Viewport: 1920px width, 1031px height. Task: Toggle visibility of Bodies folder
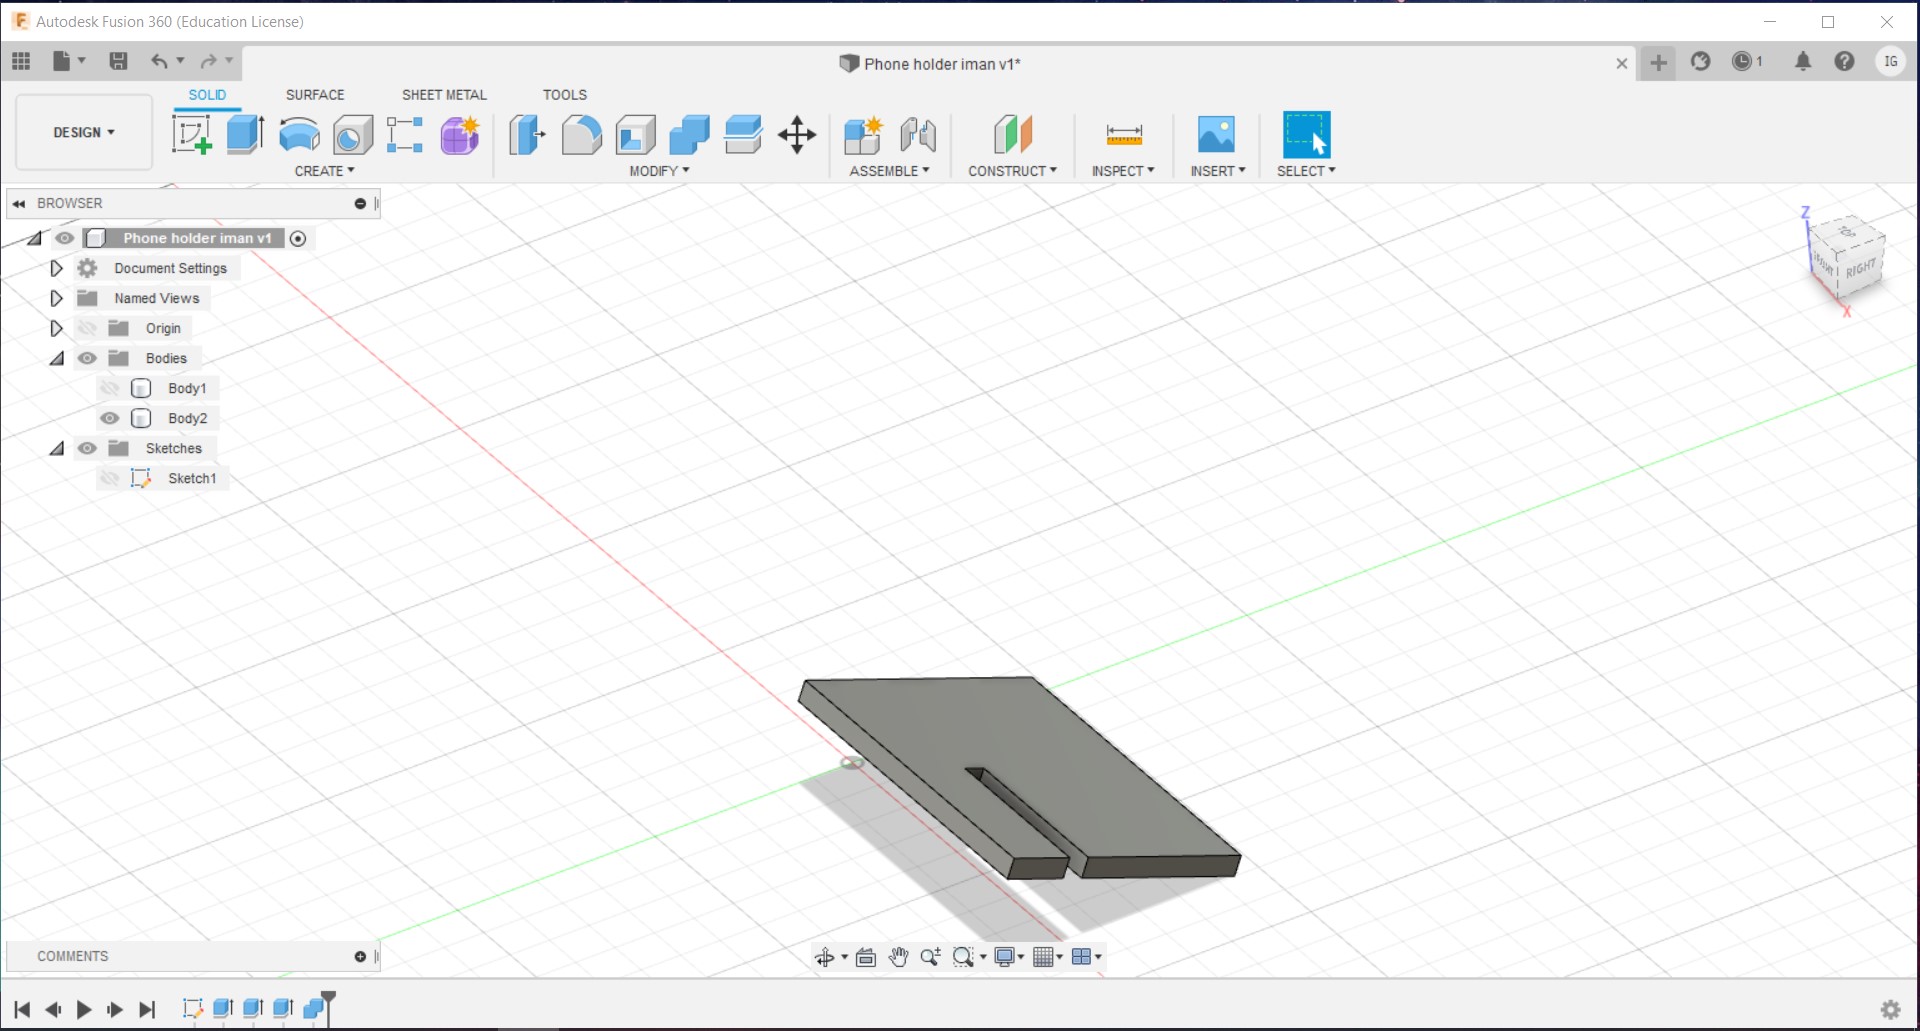tap(88, 358)
